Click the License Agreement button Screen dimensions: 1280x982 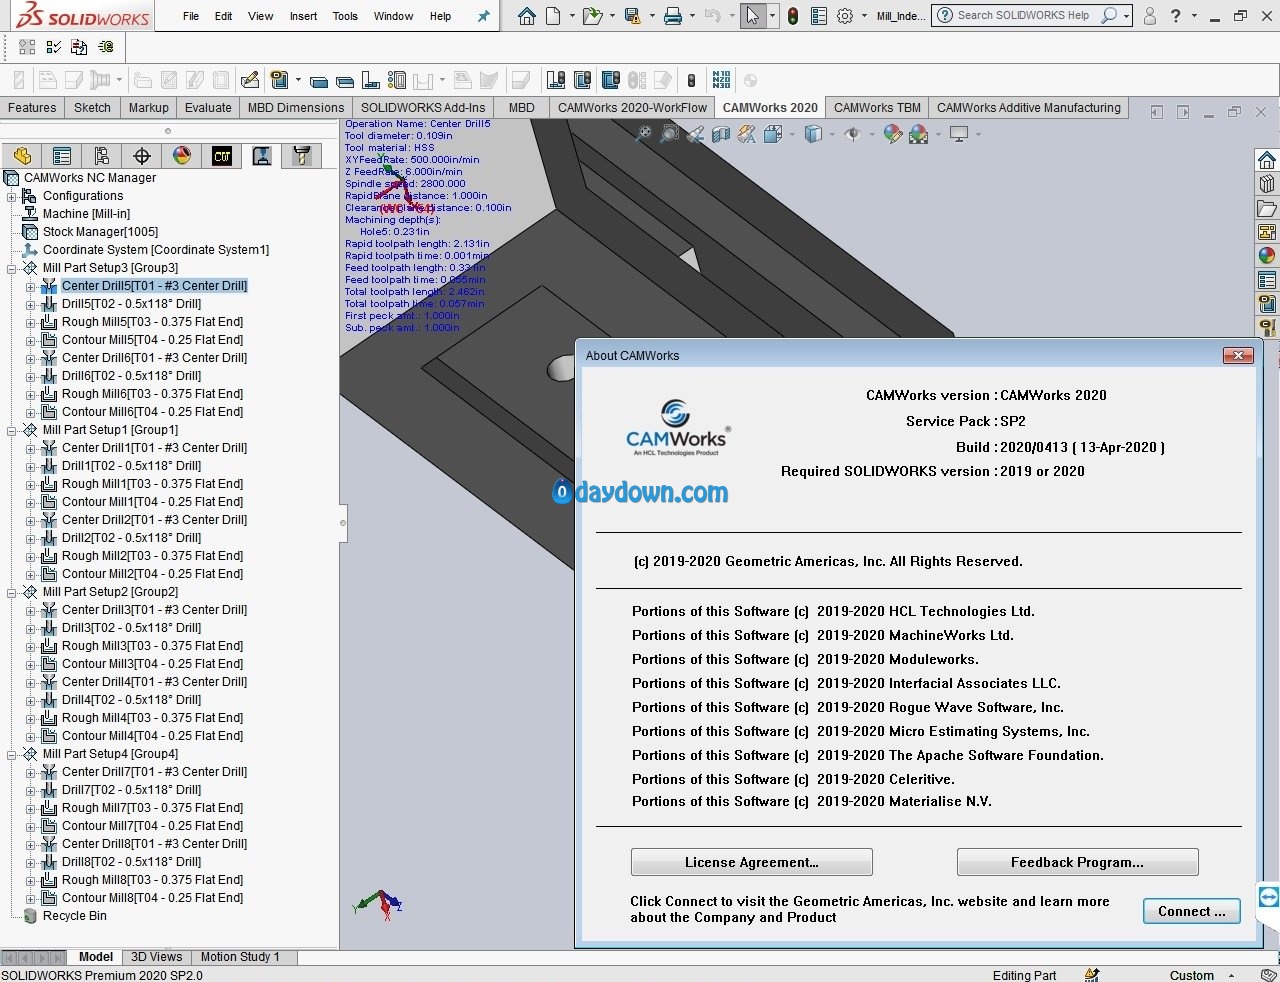(752, 862)
